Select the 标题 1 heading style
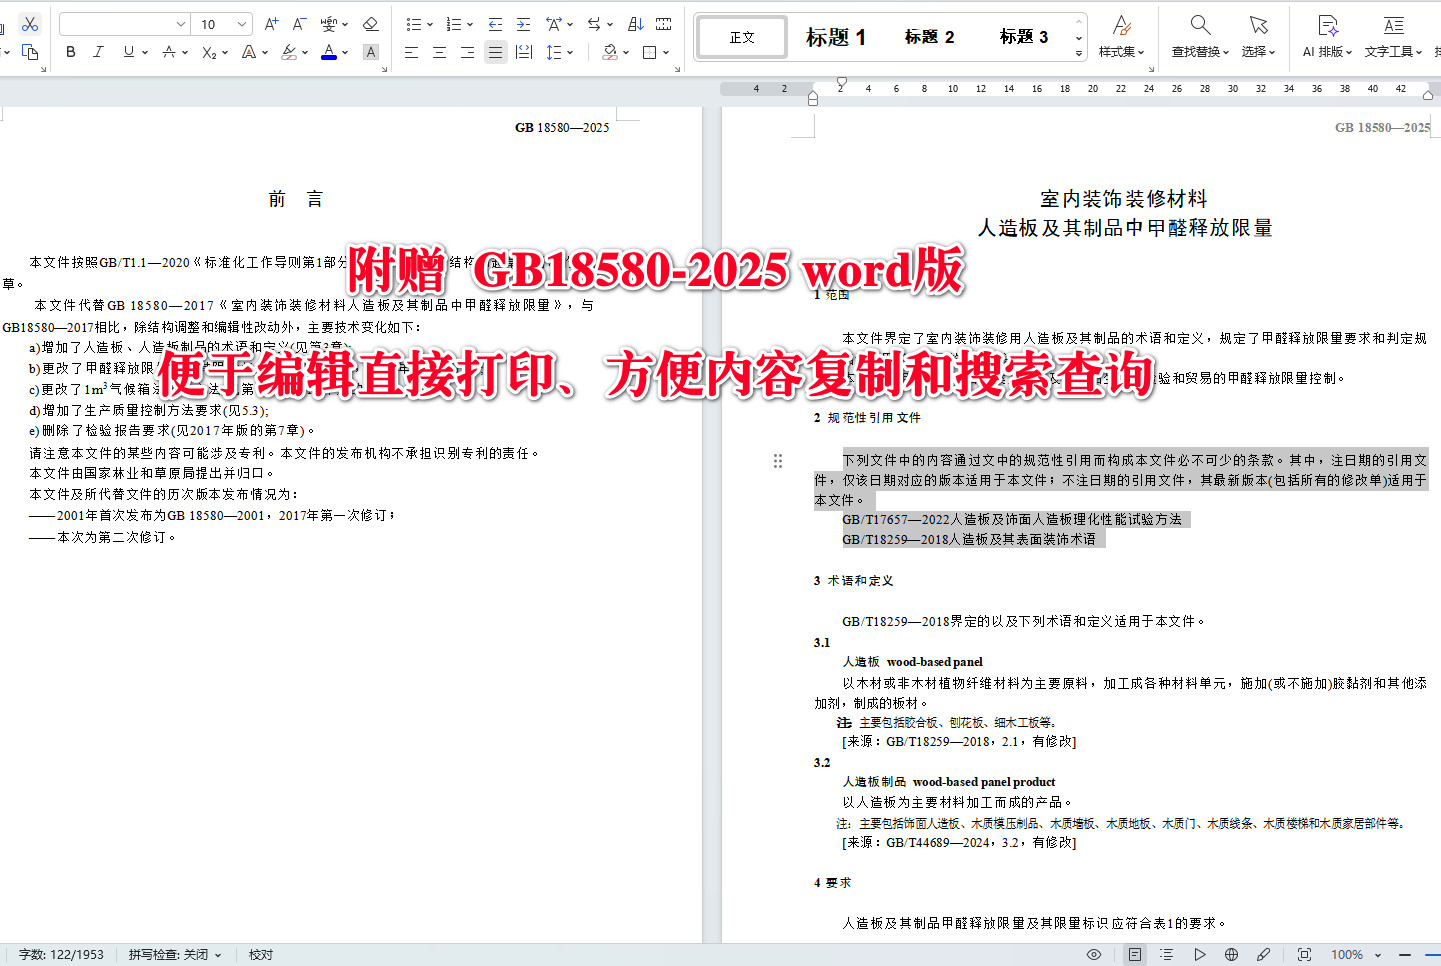 (x=834, y=36)
